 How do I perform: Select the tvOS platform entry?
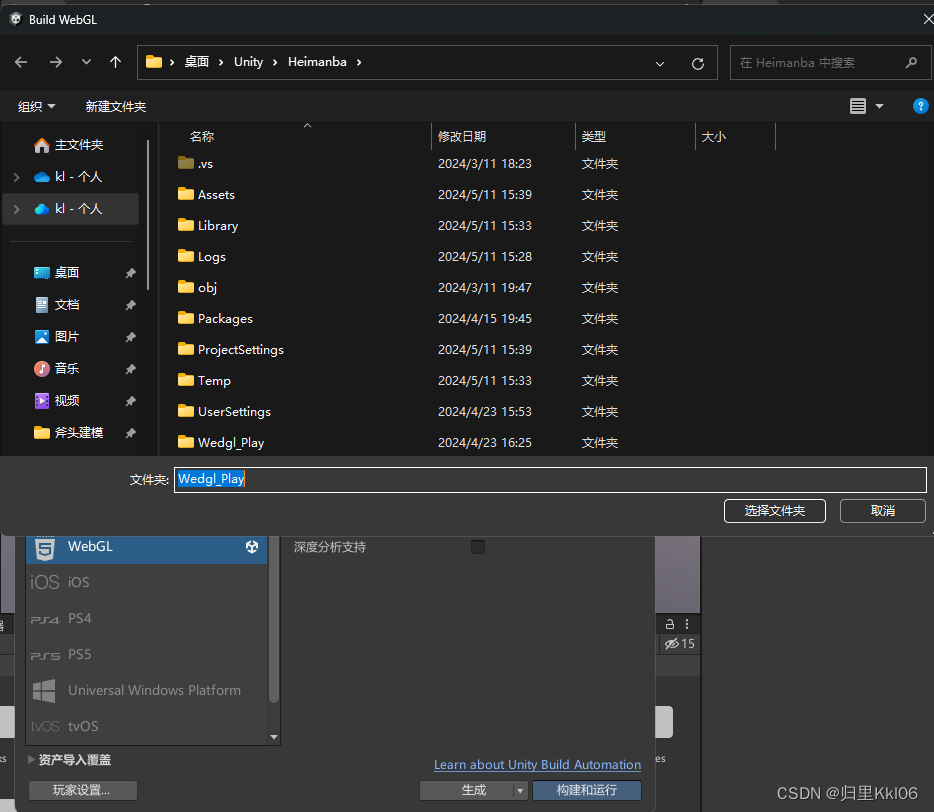point(85,726)
